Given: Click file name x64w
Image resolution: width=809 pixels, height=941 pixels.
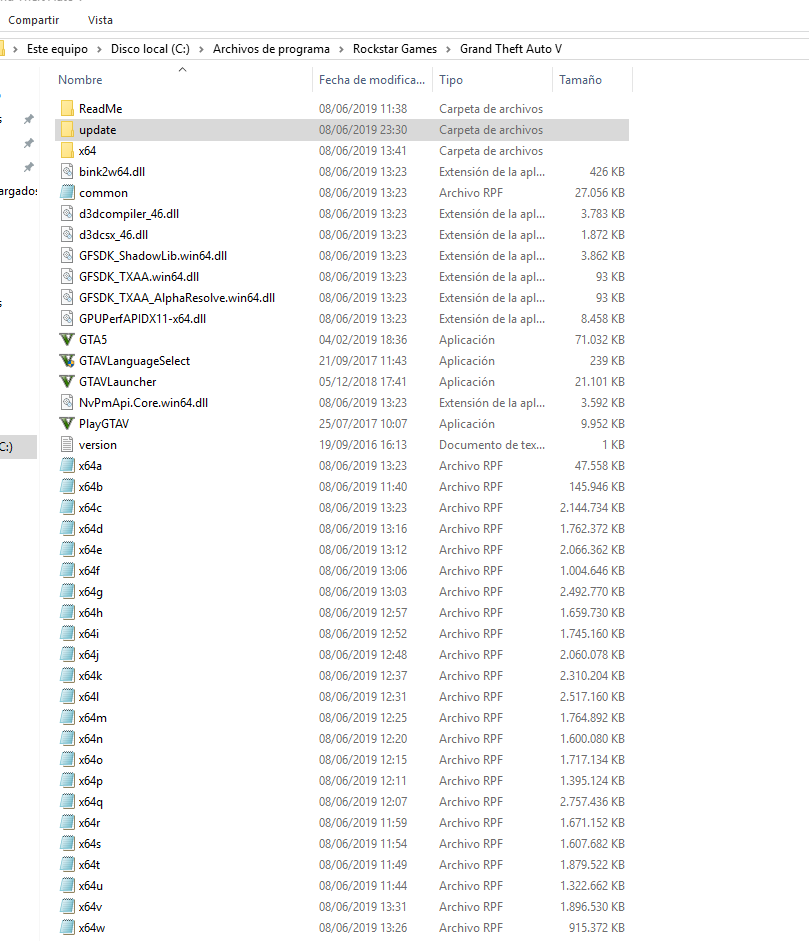Looking at the screenshot, I should pyautogui.click(x=92, y=928).
